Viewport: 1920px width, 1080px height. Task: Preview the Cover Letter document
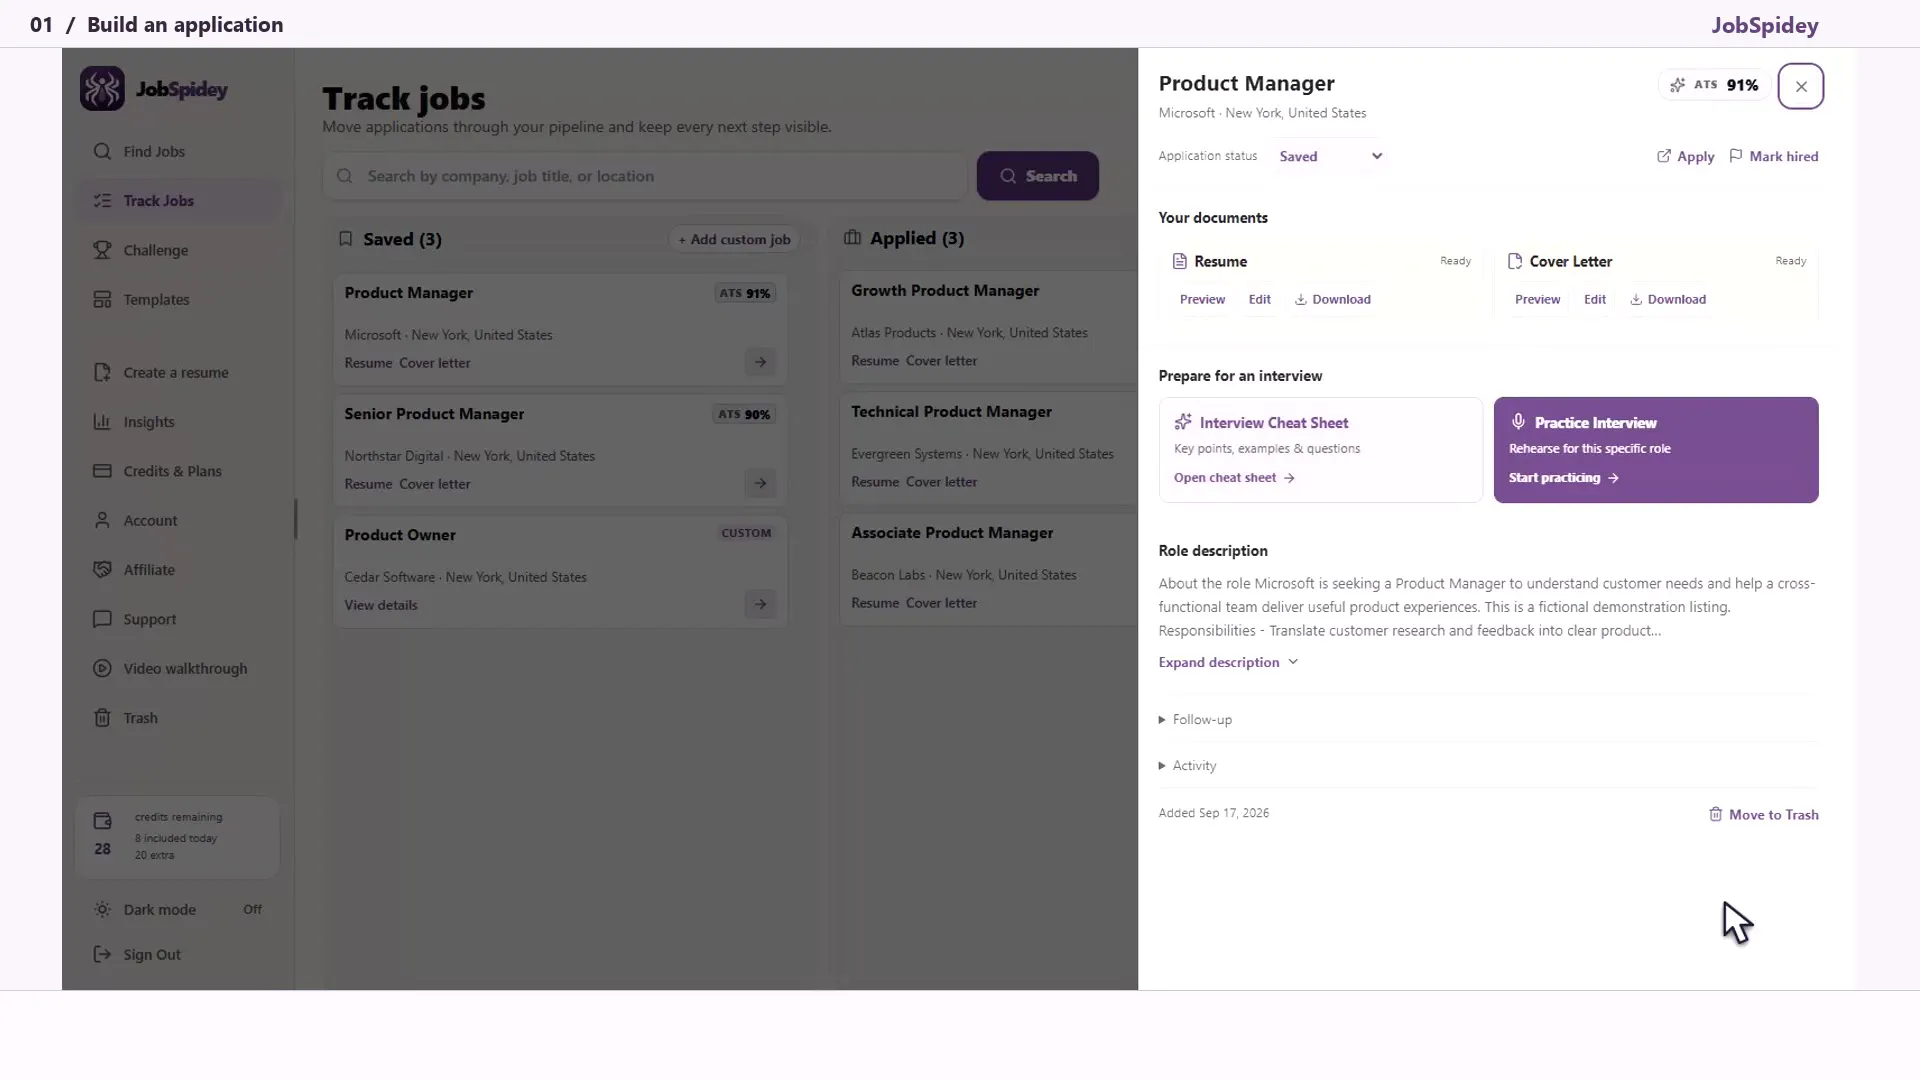[x=1537, y=299]
